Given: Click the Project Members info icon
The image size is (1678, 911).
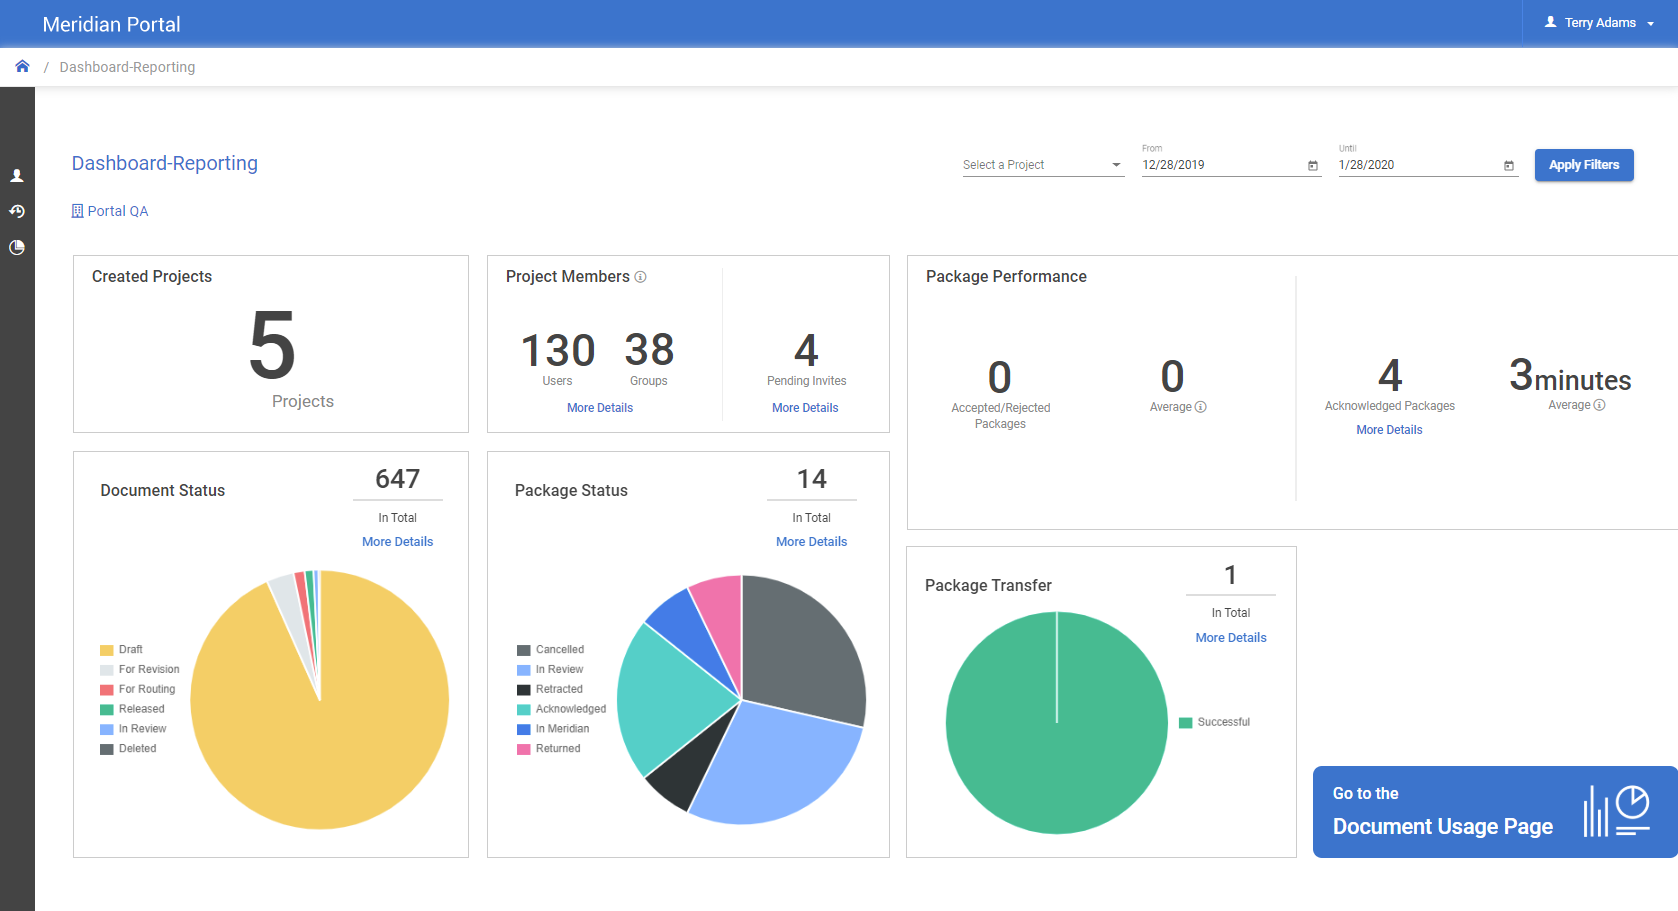Looking at the screenshot, I should point(640,277).
